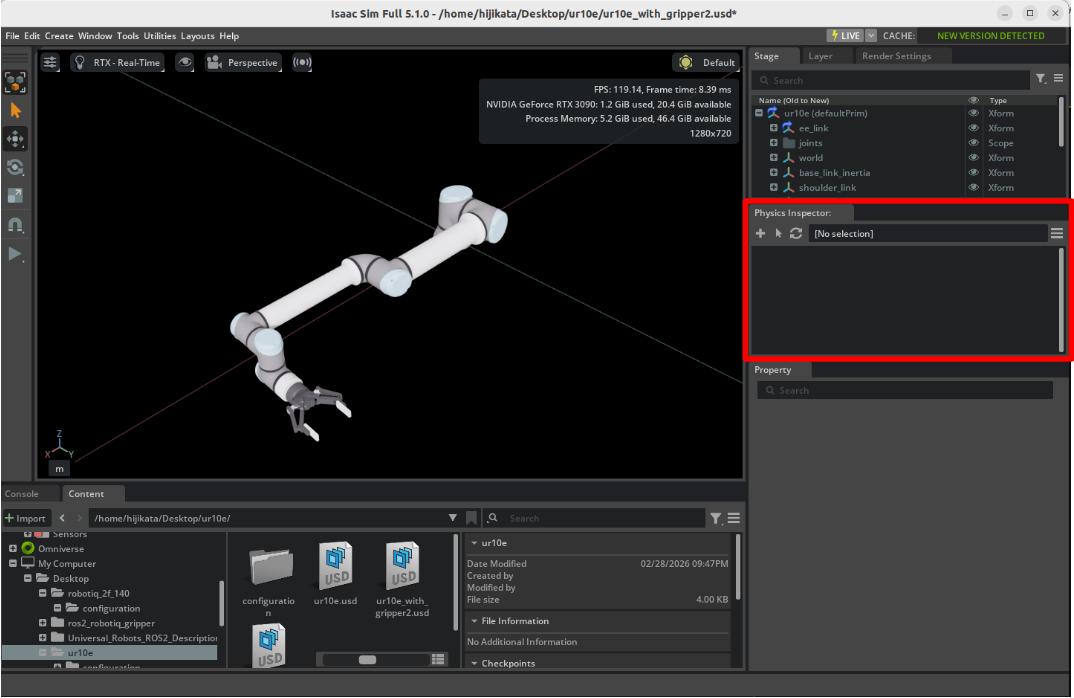Select the arrow selection tool

(15, 111)
